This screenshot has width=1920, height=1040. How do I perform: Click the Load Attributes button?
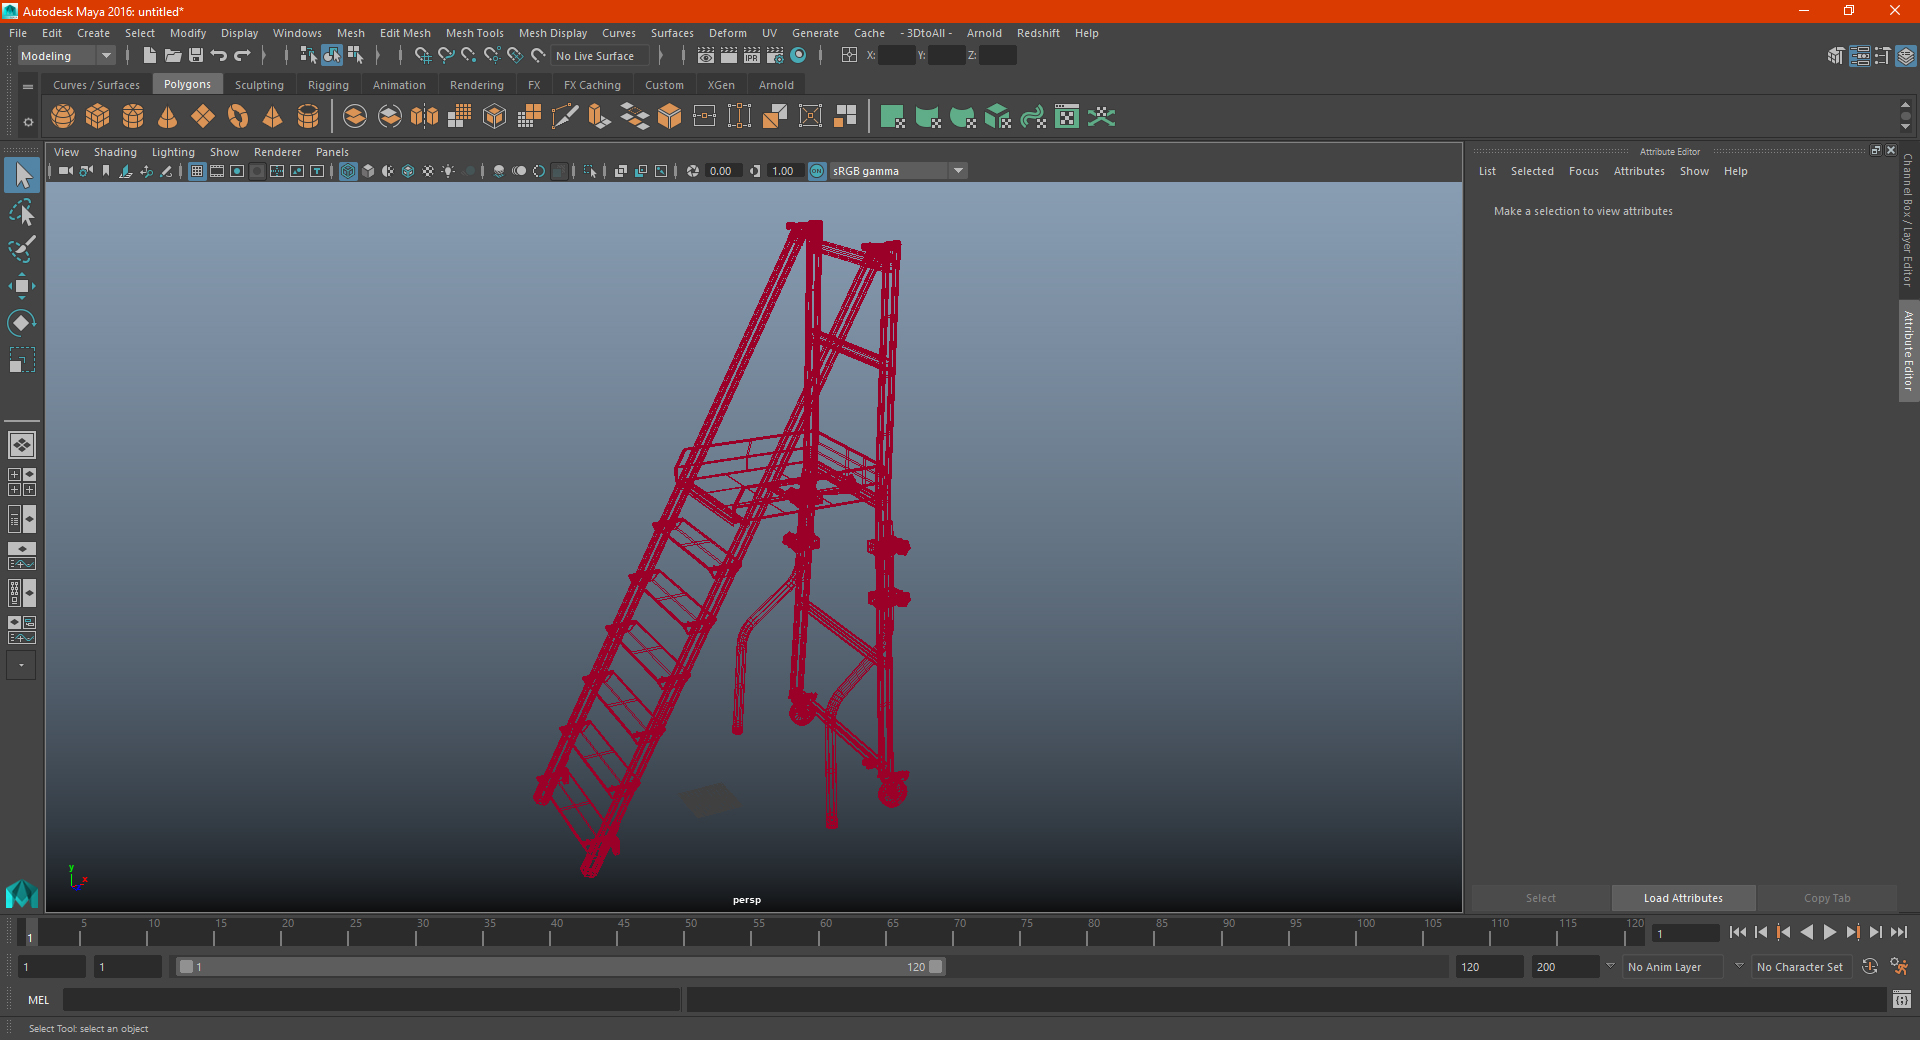(x=1683, y=898)
